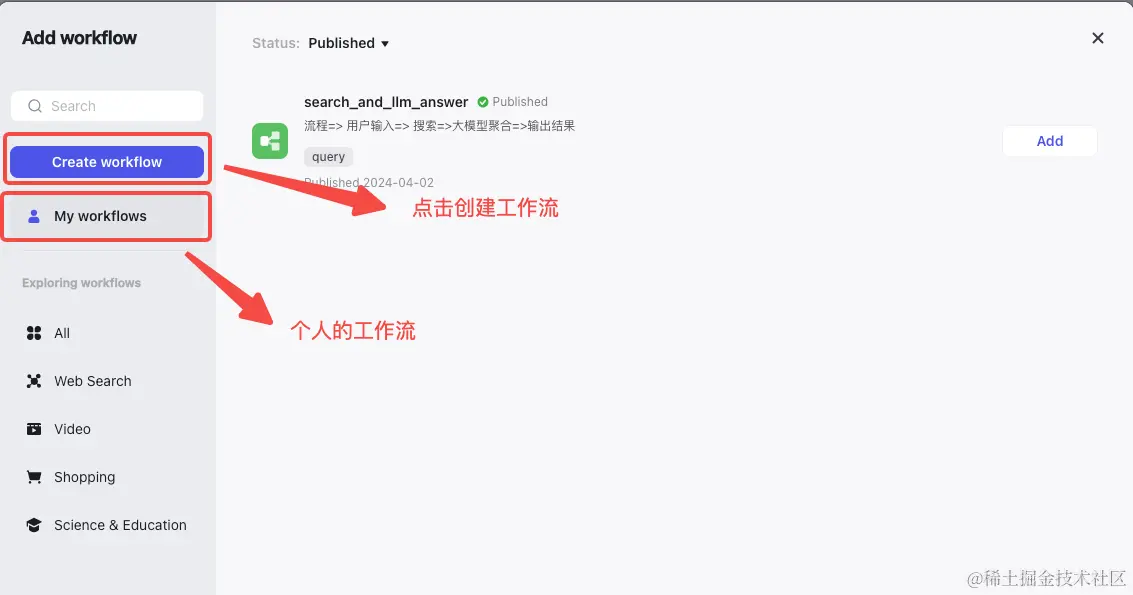This screenshot has height=595, width=1133.
Task: Click the green Published checkmark badge
Action: click(x=482, y=101)
